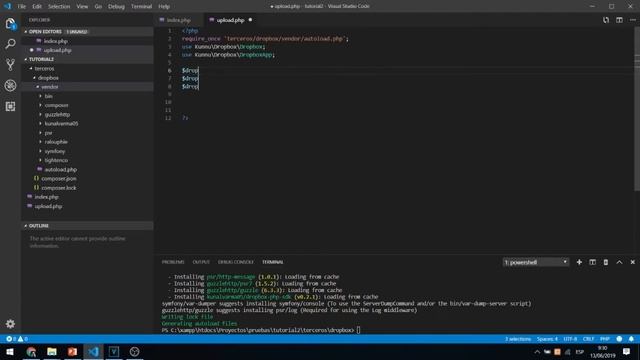Expand the bin folder
Screen dimensions: 640x360
[x=49, y=96]
